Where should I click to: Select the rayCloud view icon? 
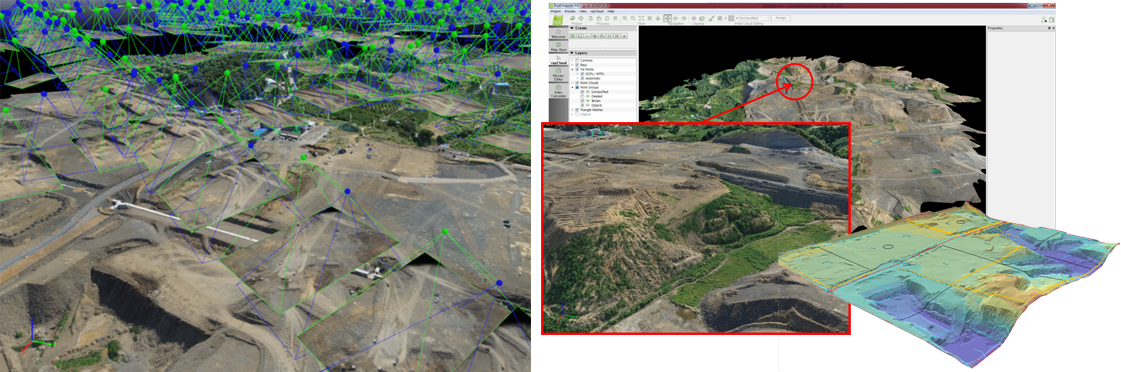(x=558, y=60)
